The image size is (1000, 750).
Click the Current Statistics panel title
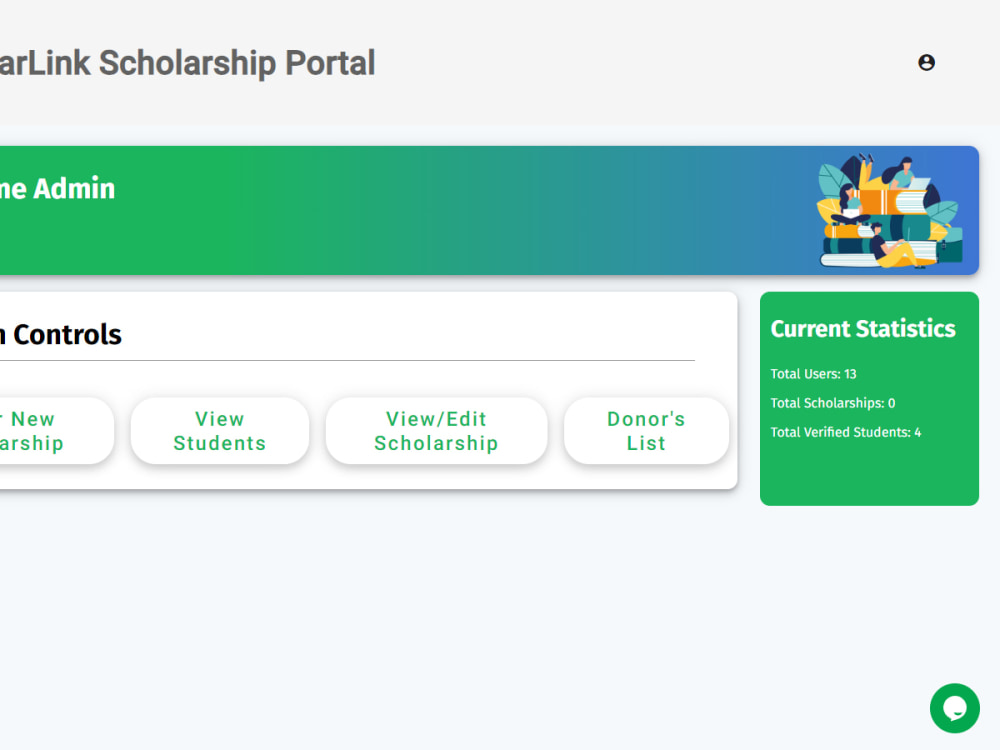pyautogui.click(x=863, y=328)
